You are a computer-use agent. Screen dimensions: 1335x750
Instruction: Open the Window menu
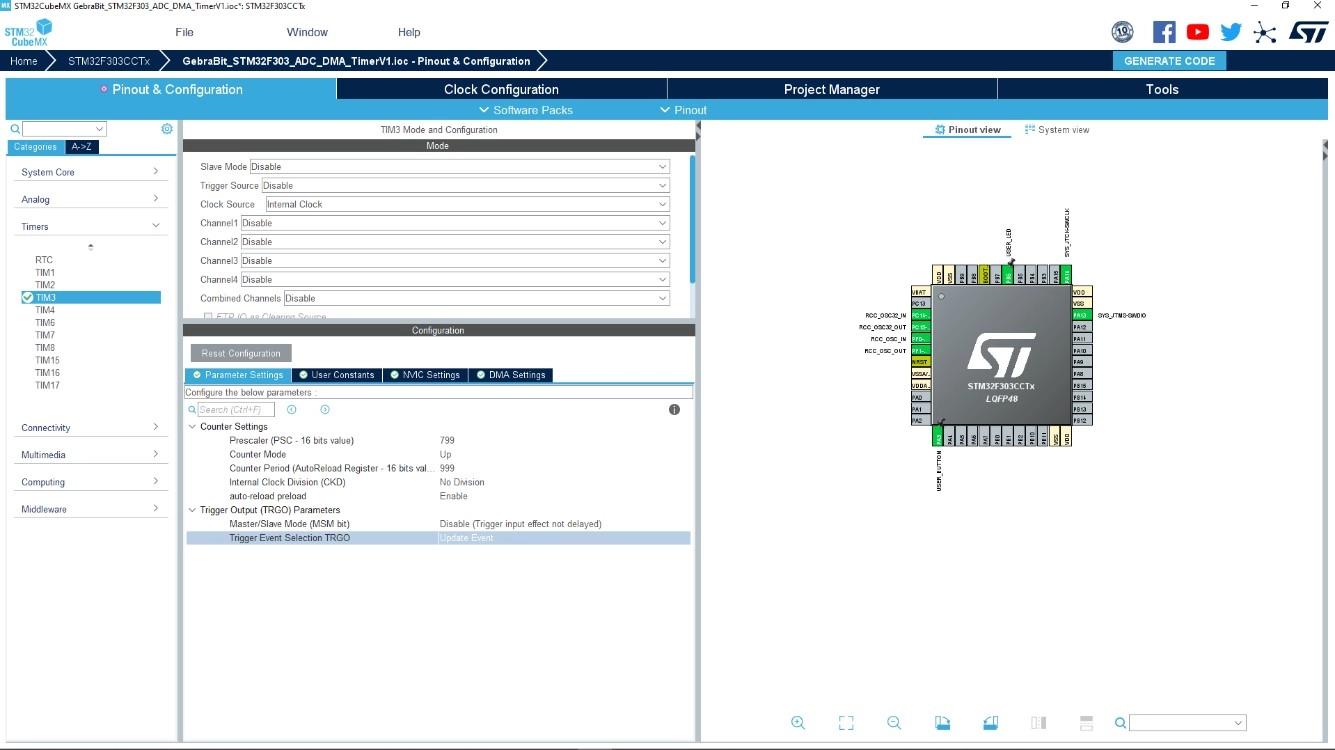[307, 32]
